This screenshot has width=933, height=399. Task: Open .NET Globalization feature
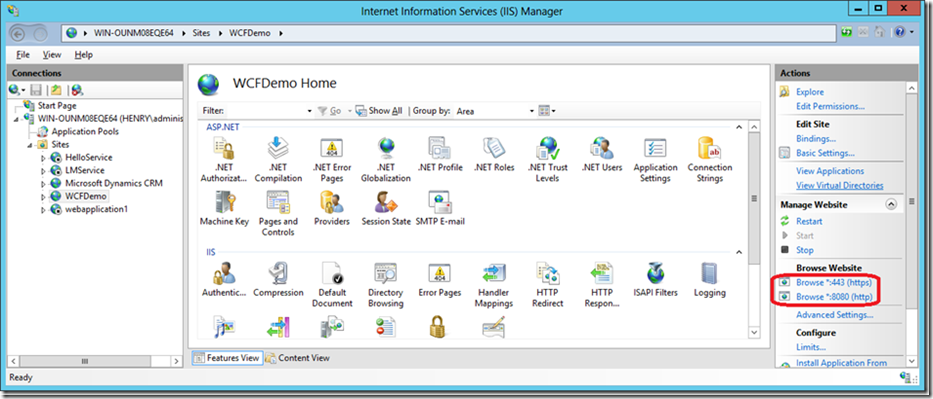386,159
